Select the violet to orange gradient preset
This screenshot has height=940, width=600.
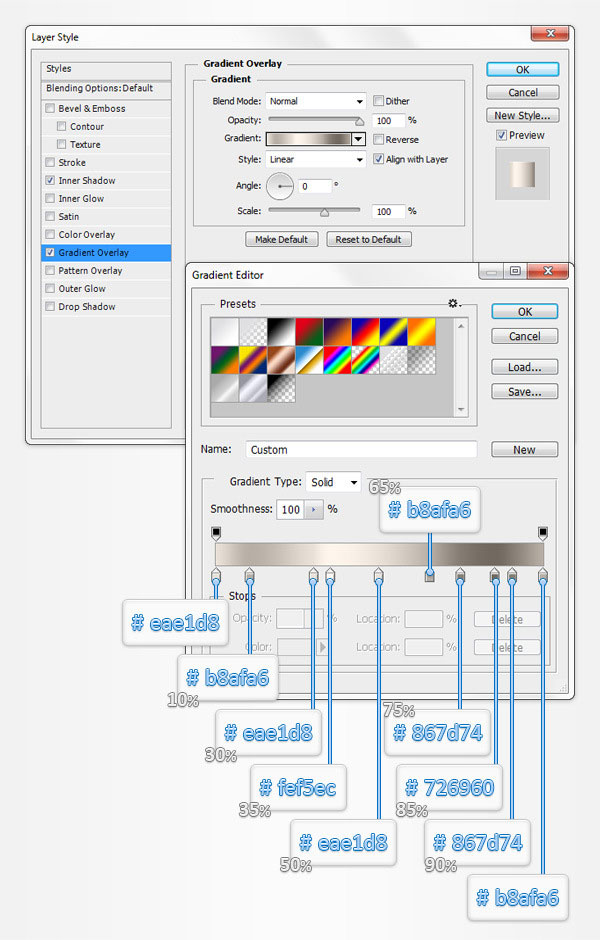click(x=337, y=332)
